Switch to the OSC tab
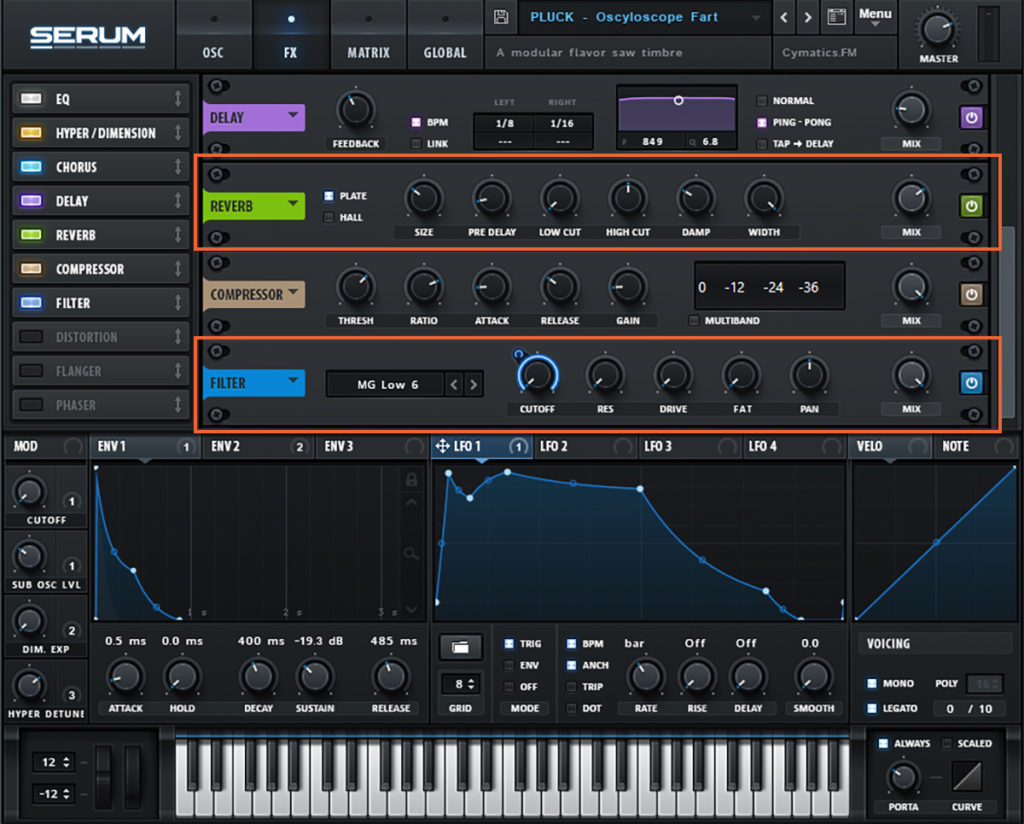This screenshot has height=824, width=1024. point(213,35)
